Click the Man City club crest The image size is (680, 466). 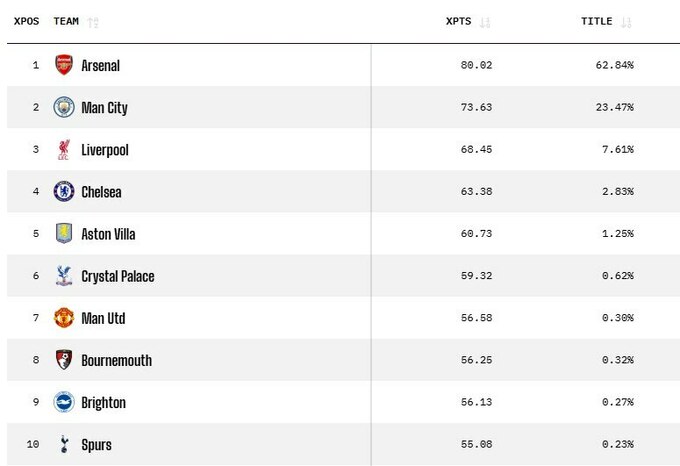64,107
